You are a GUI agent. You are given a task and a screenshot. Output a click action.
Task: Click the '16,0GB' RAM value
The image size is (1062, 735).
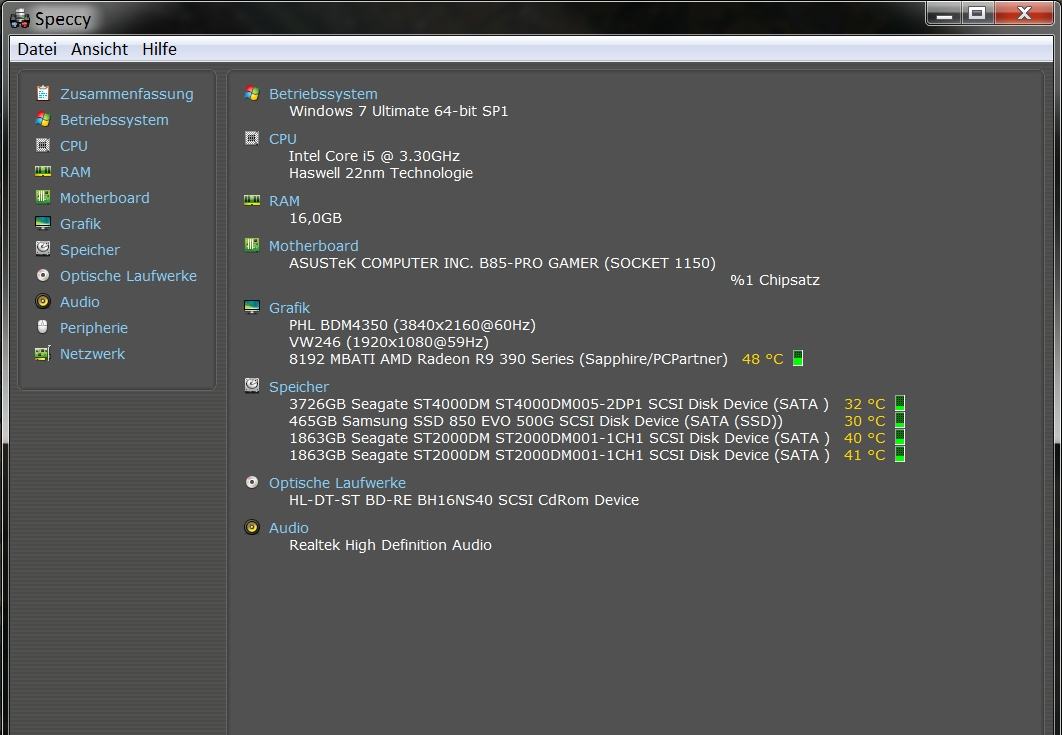tap(316, 218)
